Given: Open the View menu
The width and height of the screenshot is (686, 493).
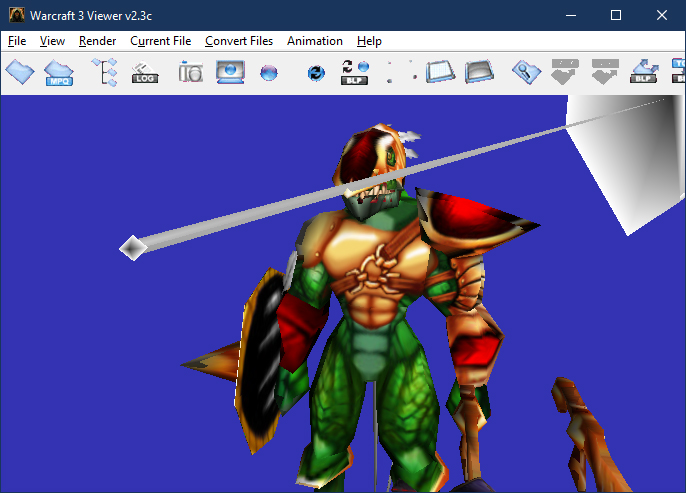Looking at the screenshot, I should (52, 41).
